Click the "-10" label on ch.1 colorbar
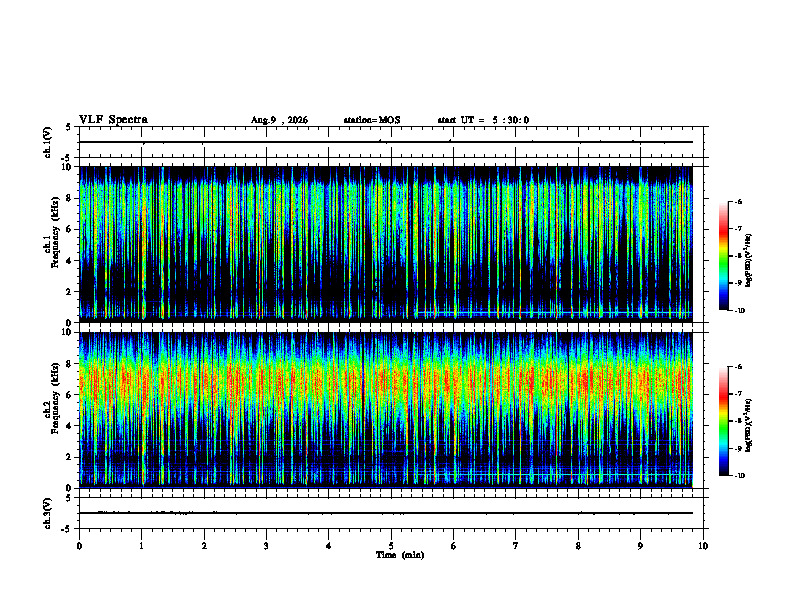792x612 pixels. pyautogui.click(x=739, y=311)
